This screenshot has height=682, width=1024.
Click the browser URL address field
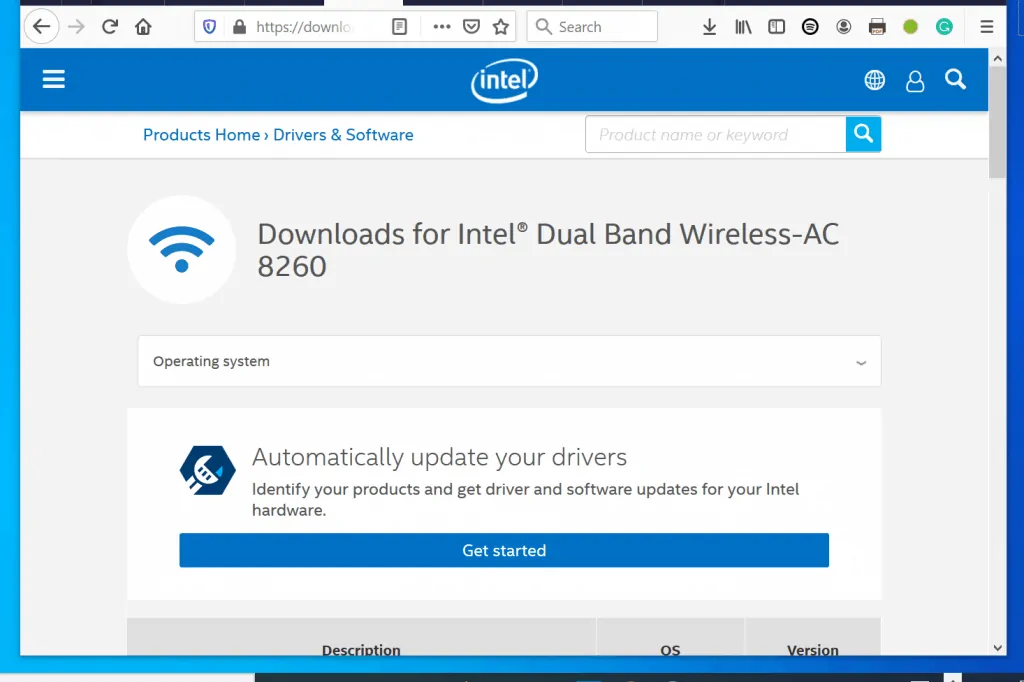click(x=304, y=27)
